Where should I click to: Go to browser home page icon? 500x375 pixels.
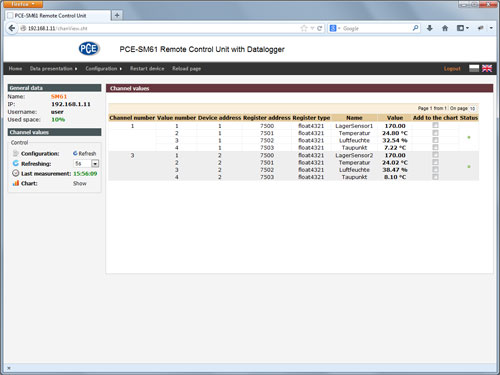click(445, 28)
